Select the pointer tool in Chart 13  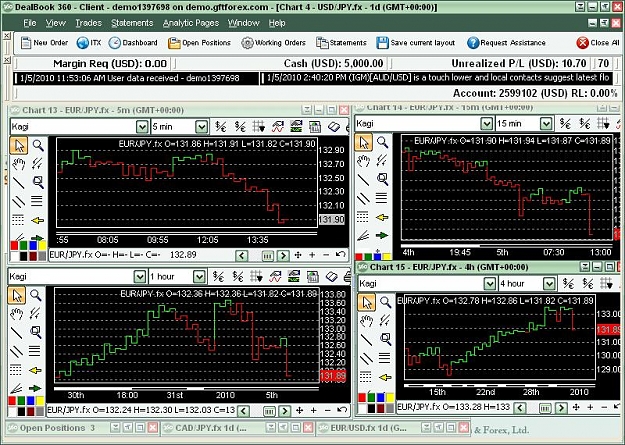(x=18, y=146)
